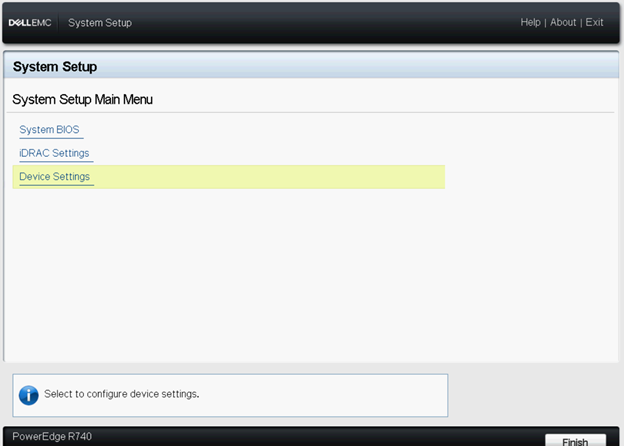Click the 'Select to configure device settings' text
The width and height of the screenshot is (624, 446).
tap(121, 394)
